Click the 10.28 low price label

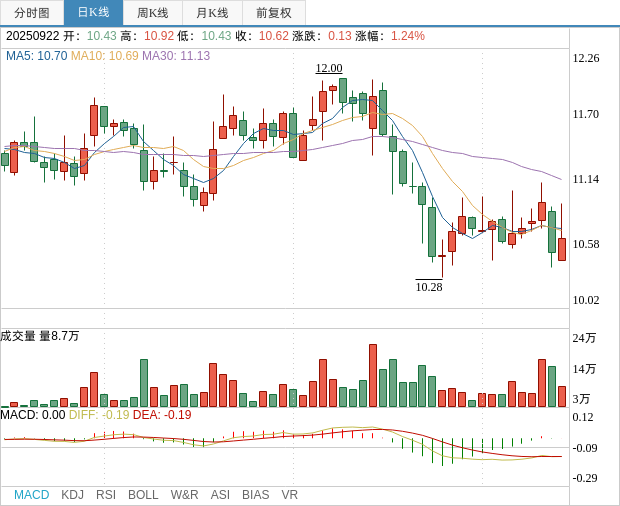pyautogui.click(x=429, y=287)
